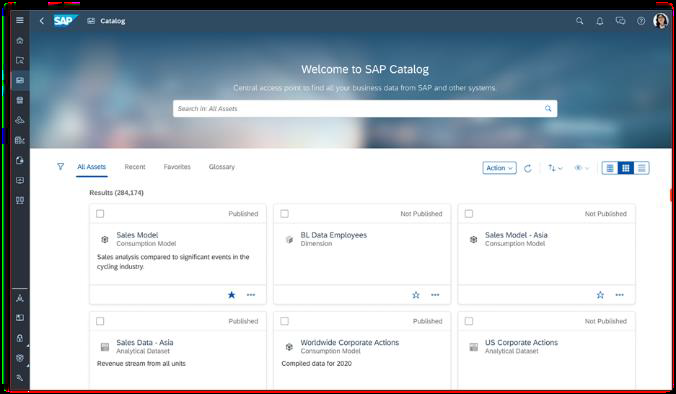Open the Repository Explorer sidebar icon
The width and height of the screenshot is (676, 394).
tap(20, 60)
